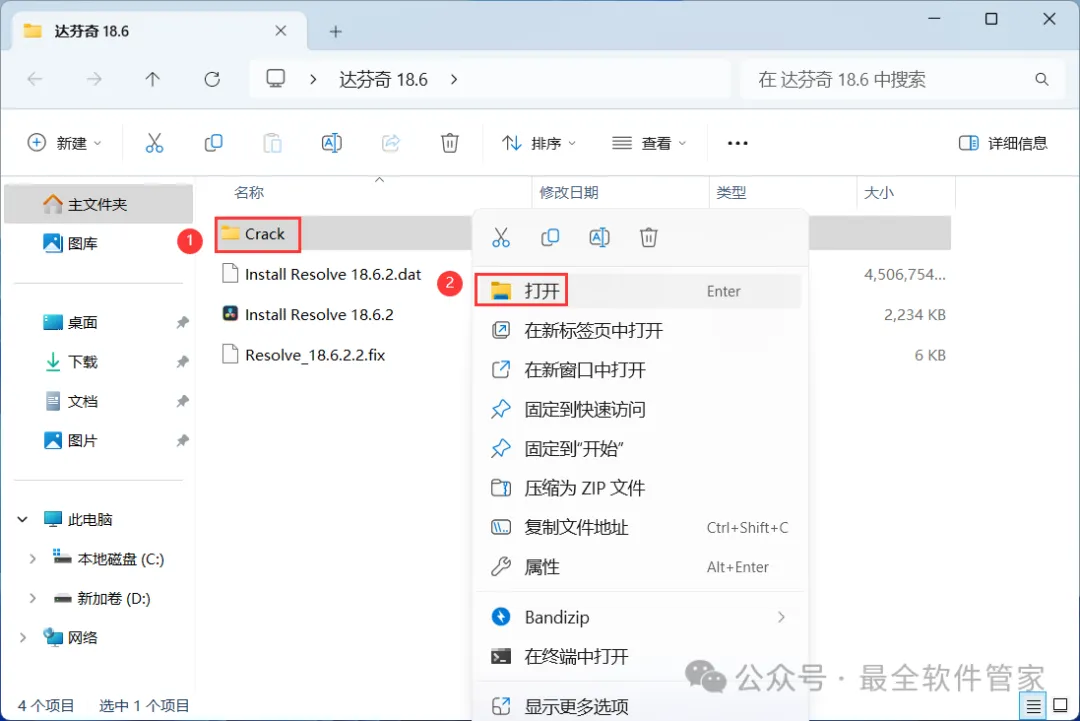Click the Rename icon in the toolbar
The width and height of the screenshot is (1080, 721).
coord(331,143)
